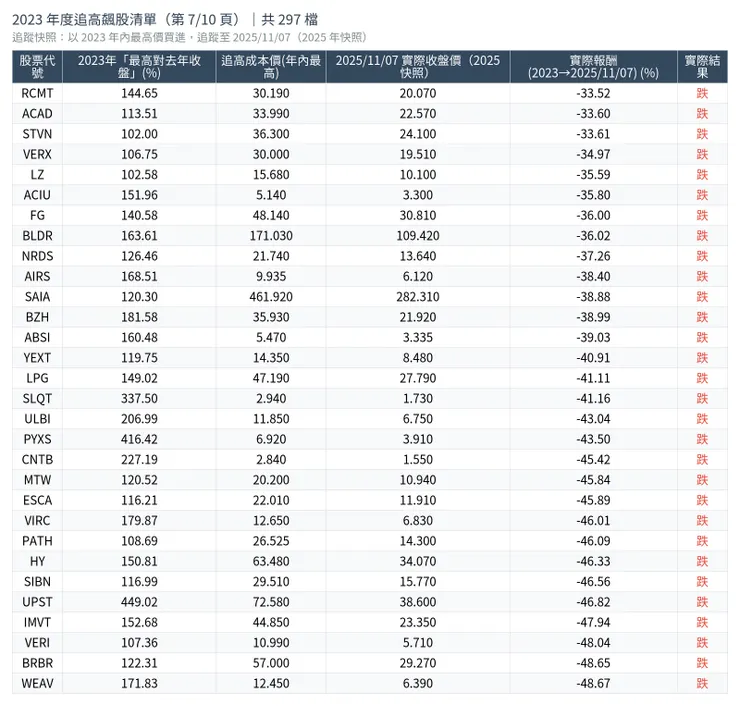The width and height of the screenshot is (740, 706).
Task: Click the 2025/11/07 實際收盤價 column header
Action: (418, 67)
